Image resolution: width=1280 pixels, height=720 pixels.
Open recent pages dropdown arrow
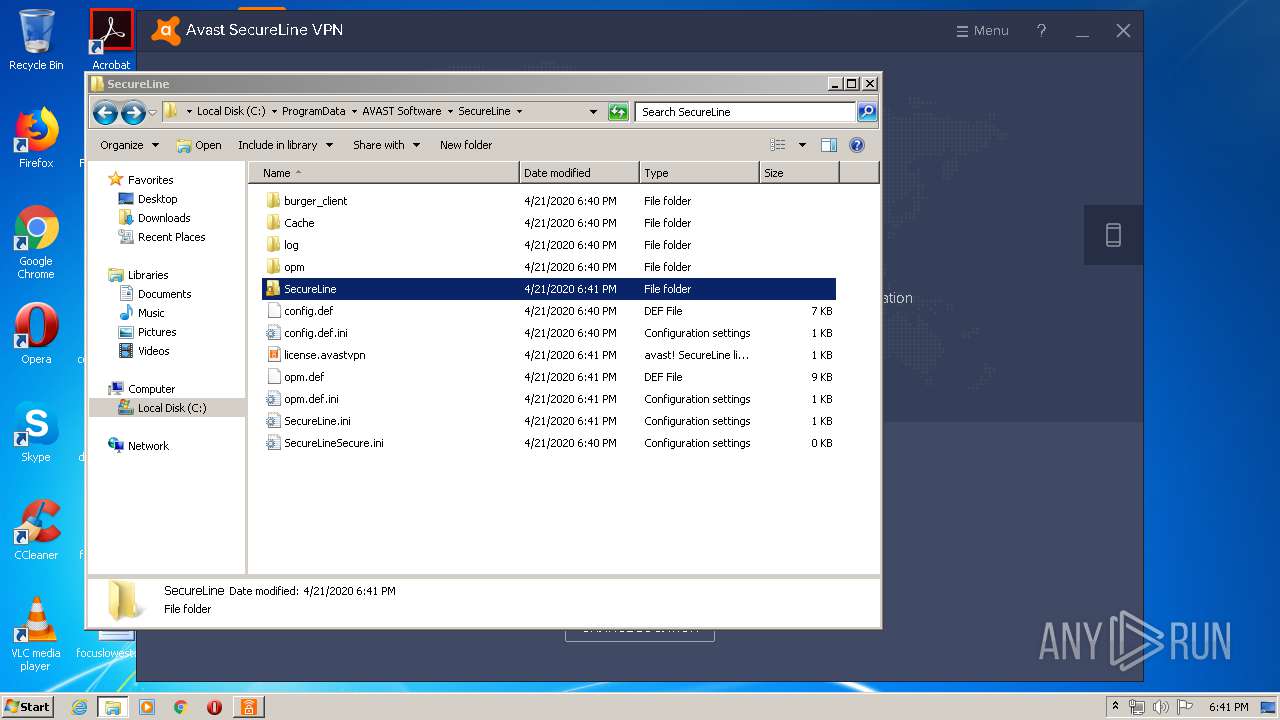pyautogui.click(x=152, y=112)
